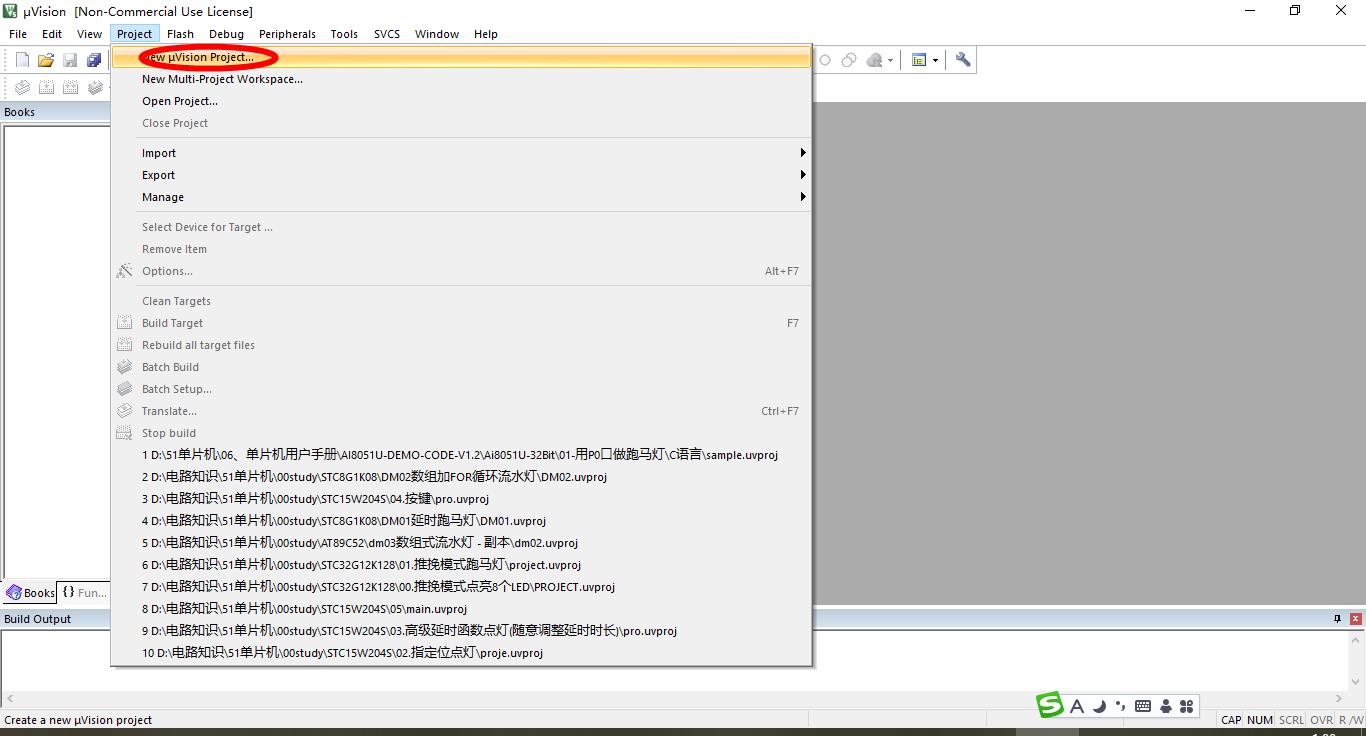The width and height of the screenshot is (1366, 736).
Task: Open the window layout dropdown arrow
Action: [935, 60]
